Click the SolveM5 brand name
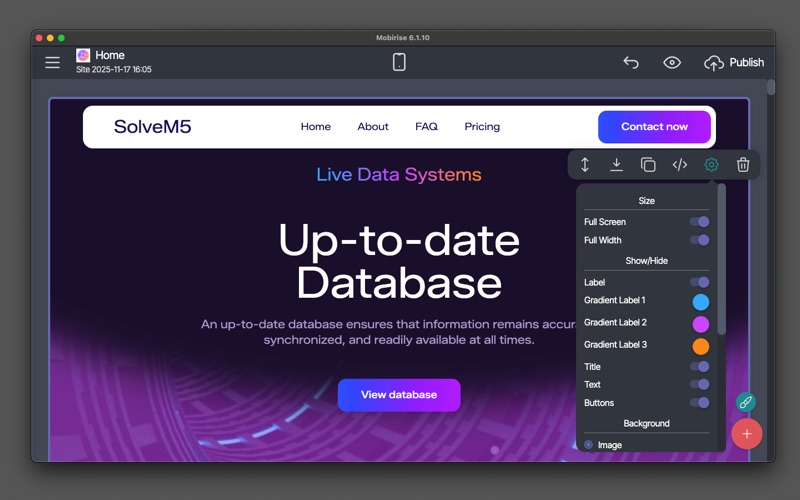Image resolution: width=800 pixels, height=500 pixels. (153, 127)
